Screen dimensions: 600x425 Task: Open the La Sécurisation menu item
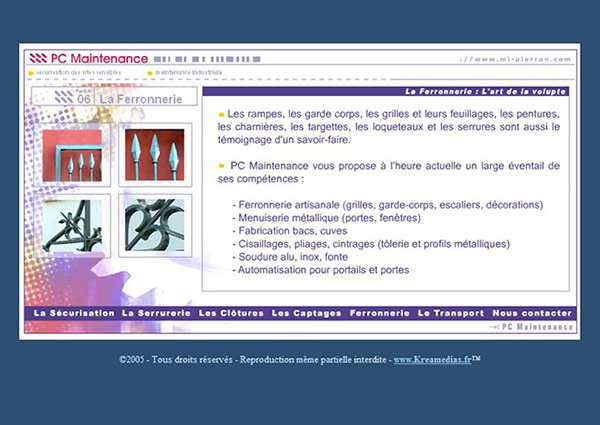74,313
